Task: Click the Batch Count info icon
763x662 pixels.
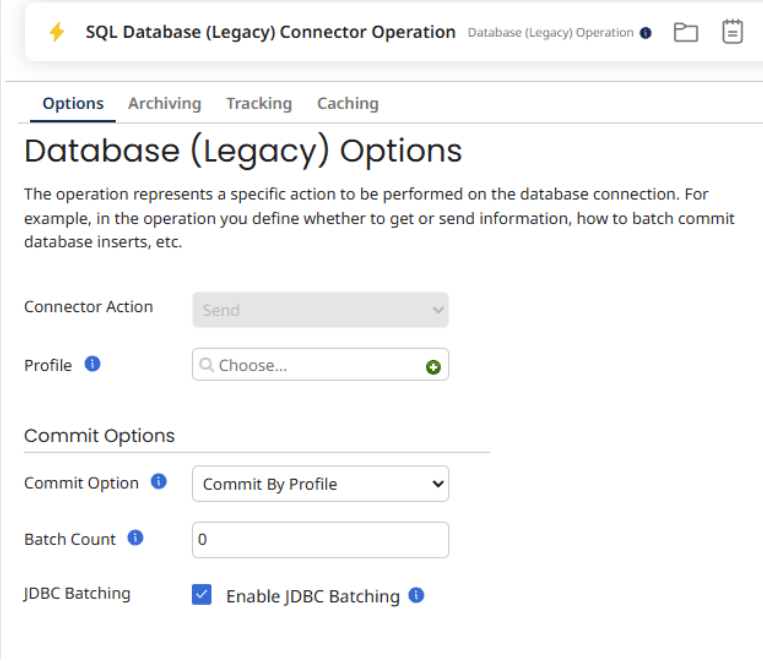Action: [135, 538]
